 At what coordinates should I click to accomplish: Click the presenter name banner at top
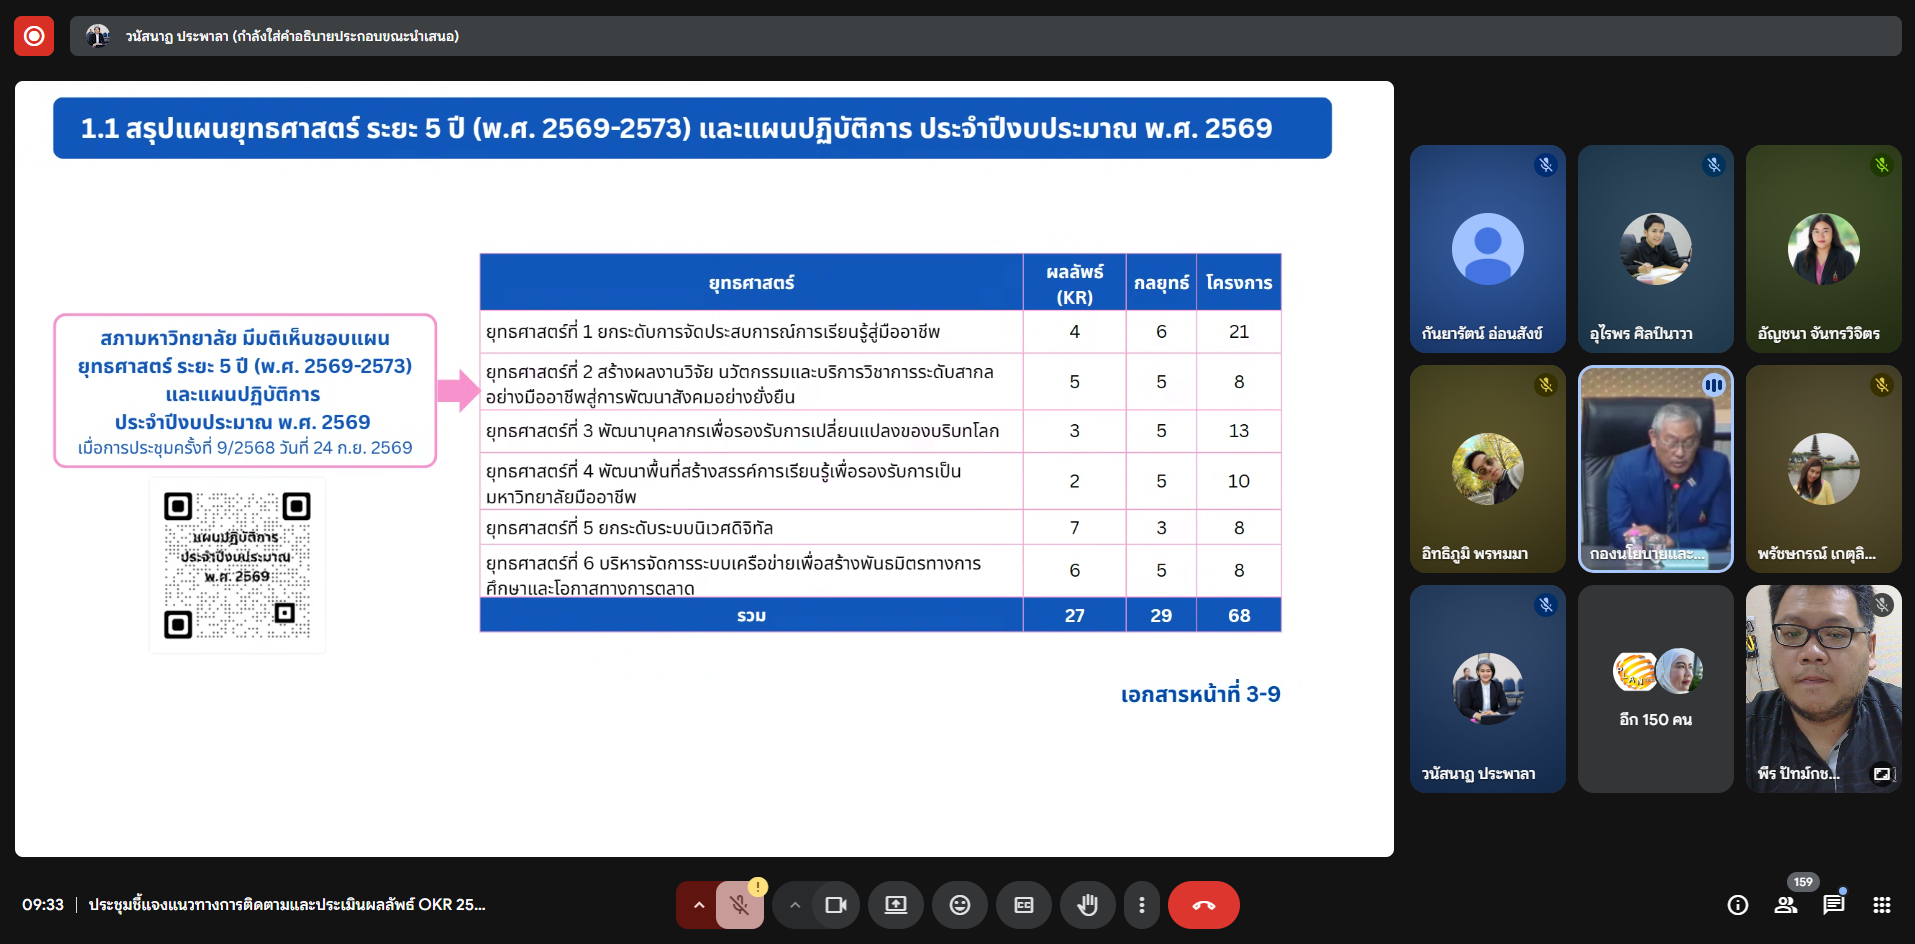(x=290, y=36)
